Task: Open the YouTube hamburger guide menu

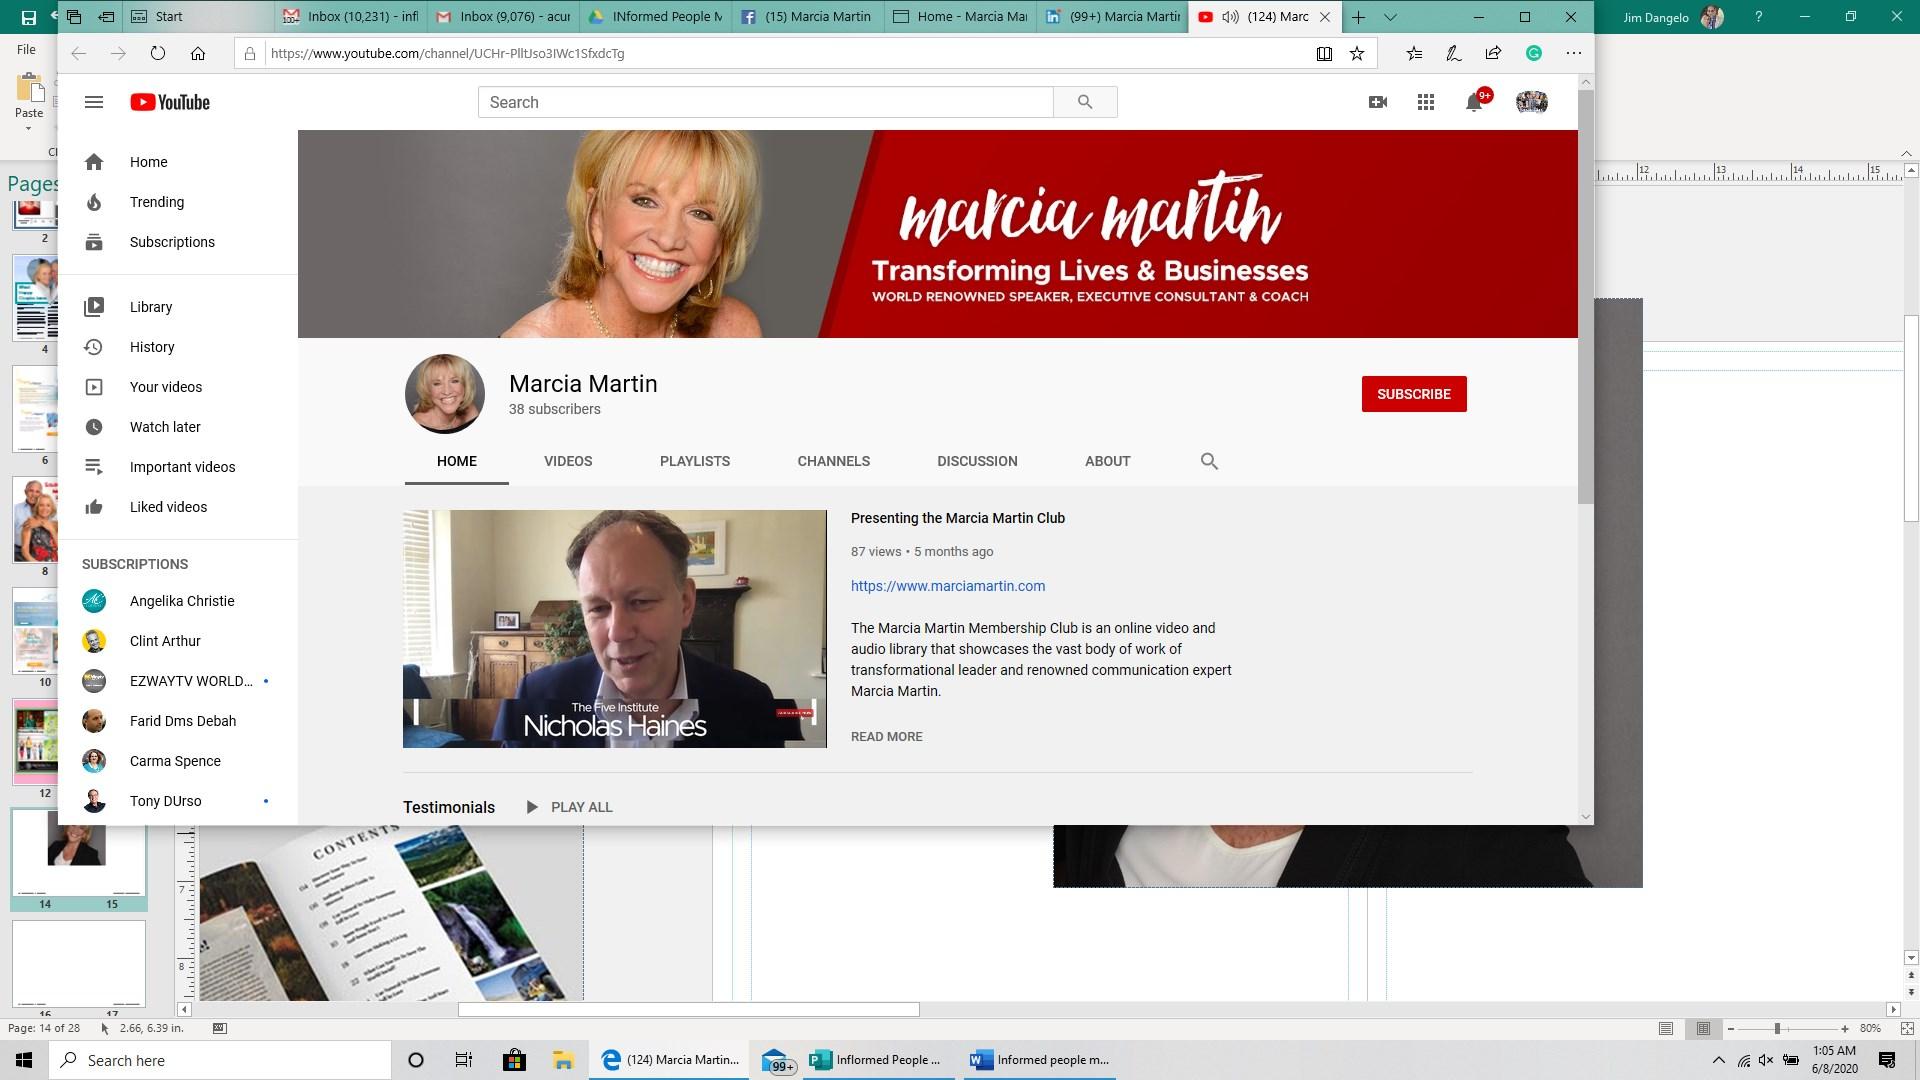Action: (x=94, y=102)
